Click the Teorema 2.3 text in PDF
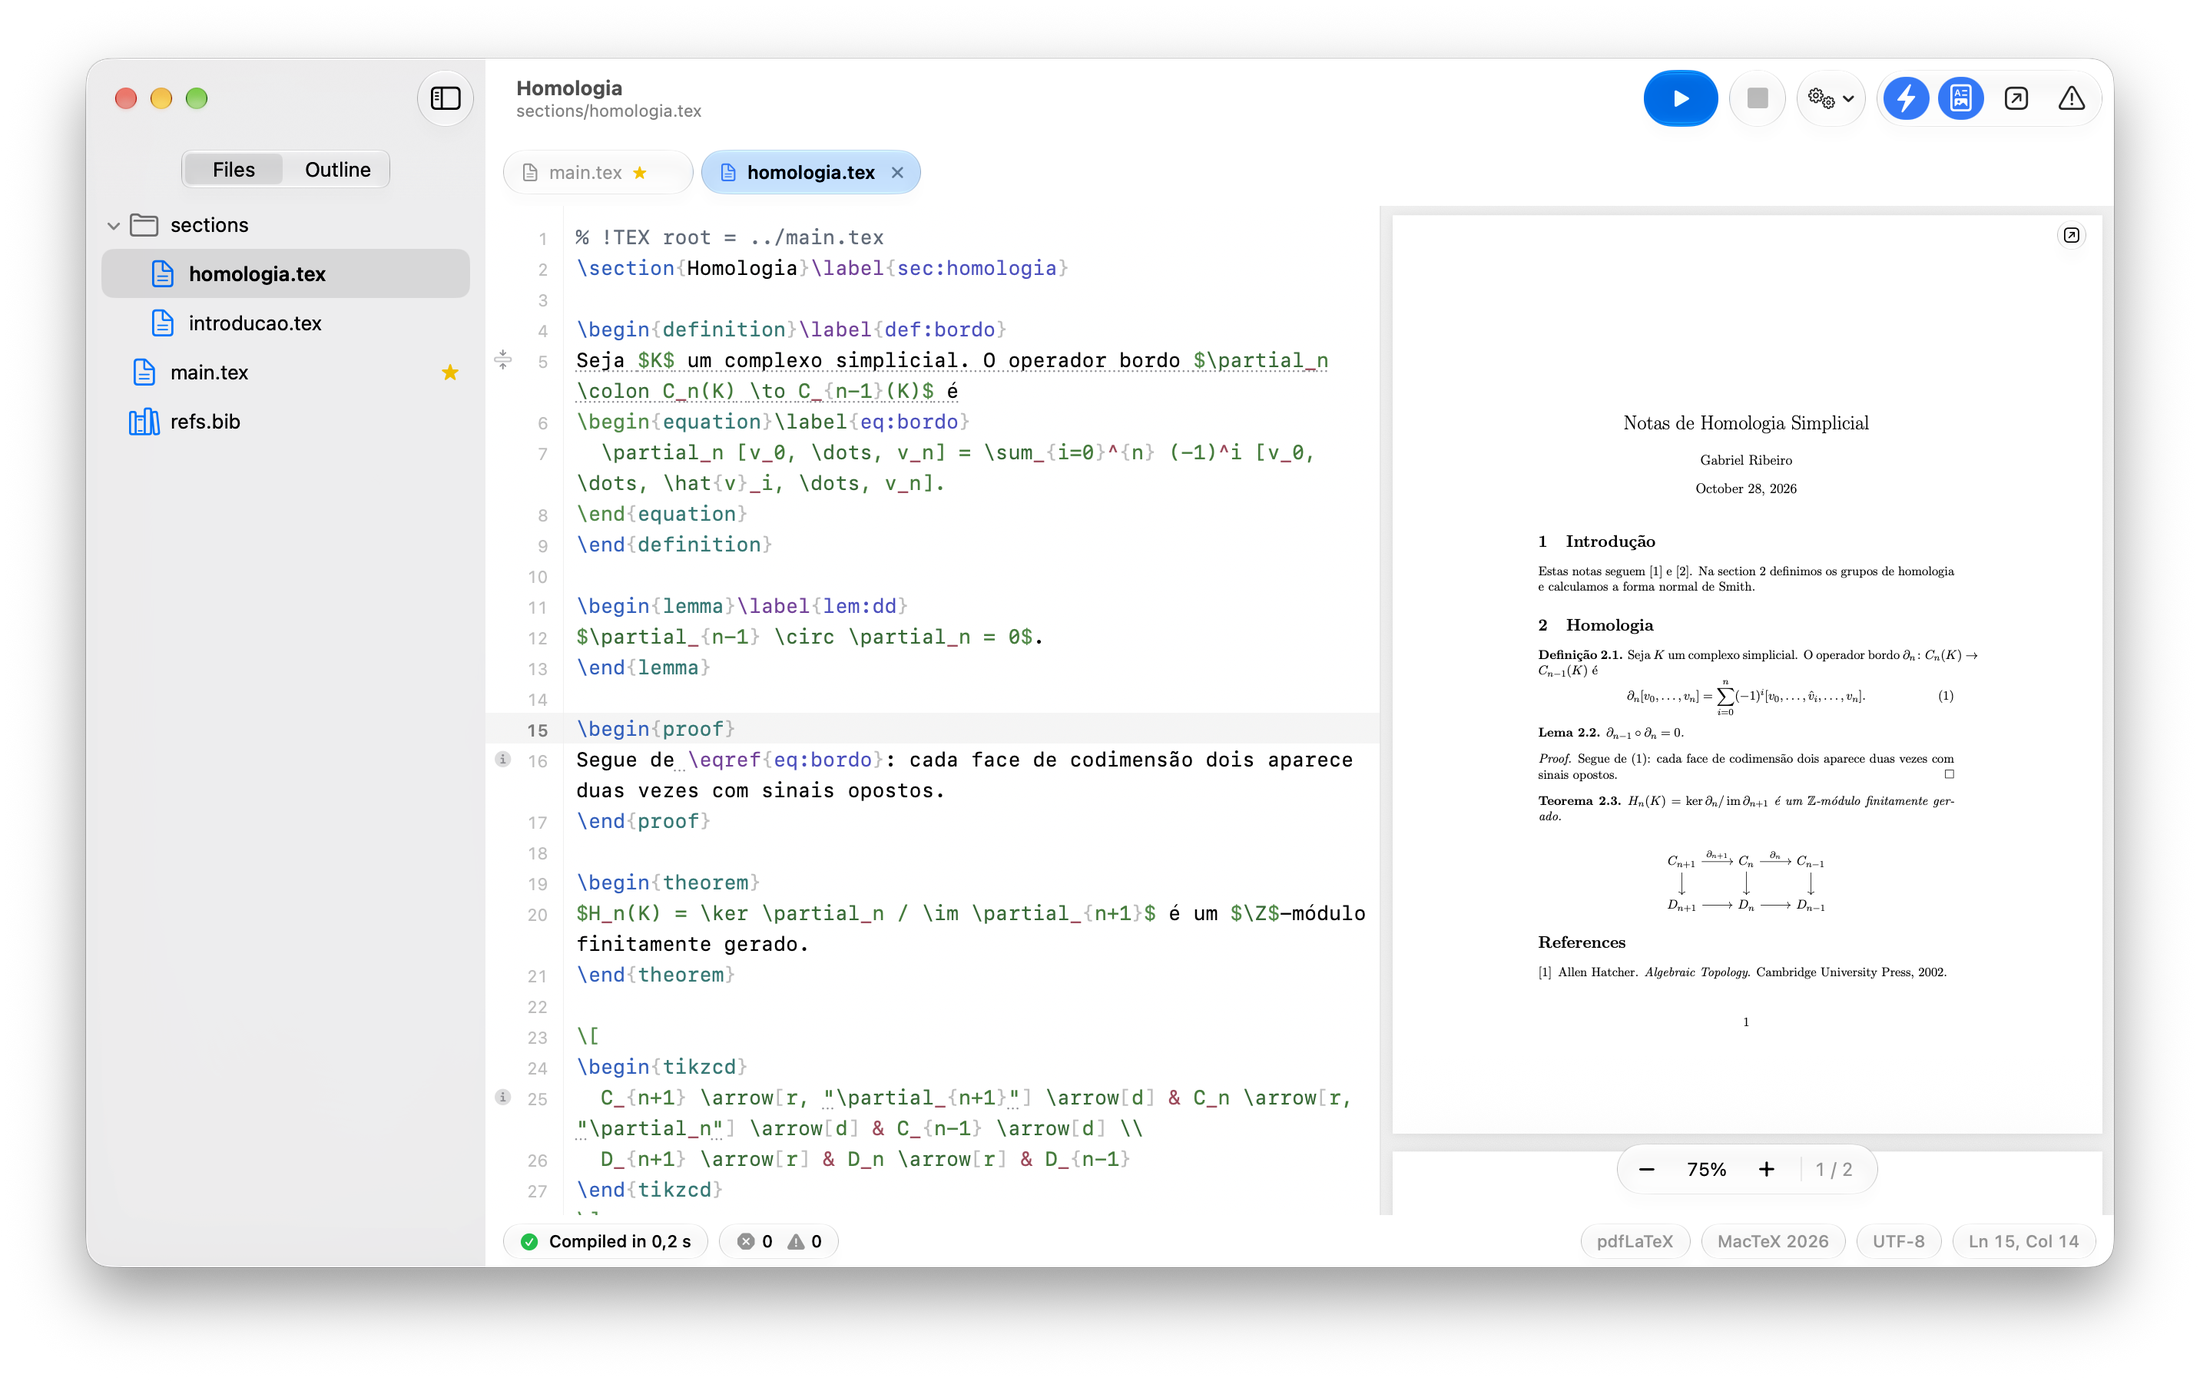 [1579, 801]
